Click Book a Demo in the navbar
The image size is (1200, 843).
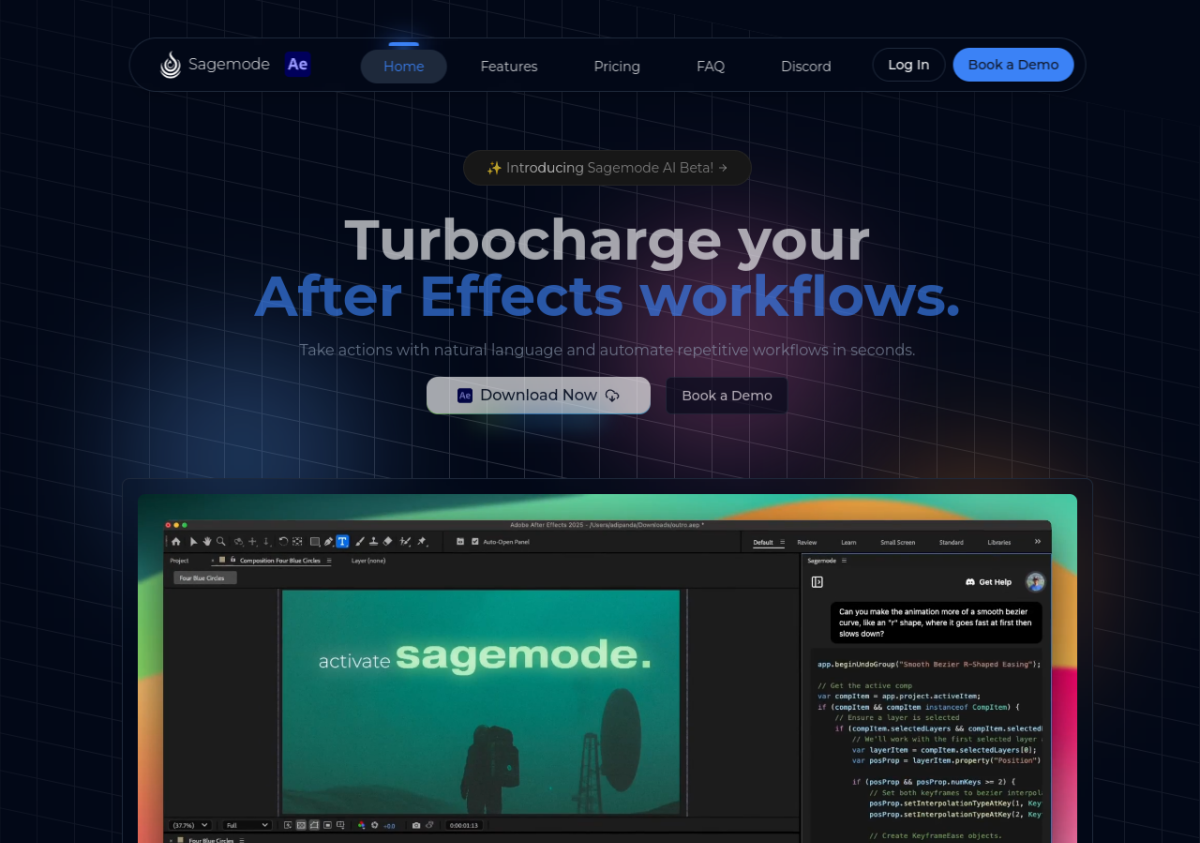pos(1013,65)
